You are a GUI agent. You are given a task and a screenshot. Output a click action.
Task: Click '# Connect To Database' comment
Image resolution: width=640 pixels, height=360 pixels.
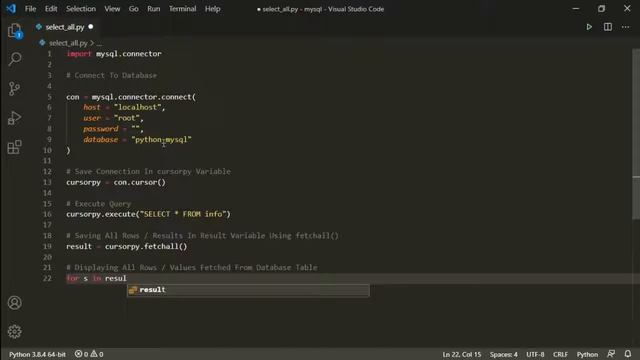click(111, 76)
